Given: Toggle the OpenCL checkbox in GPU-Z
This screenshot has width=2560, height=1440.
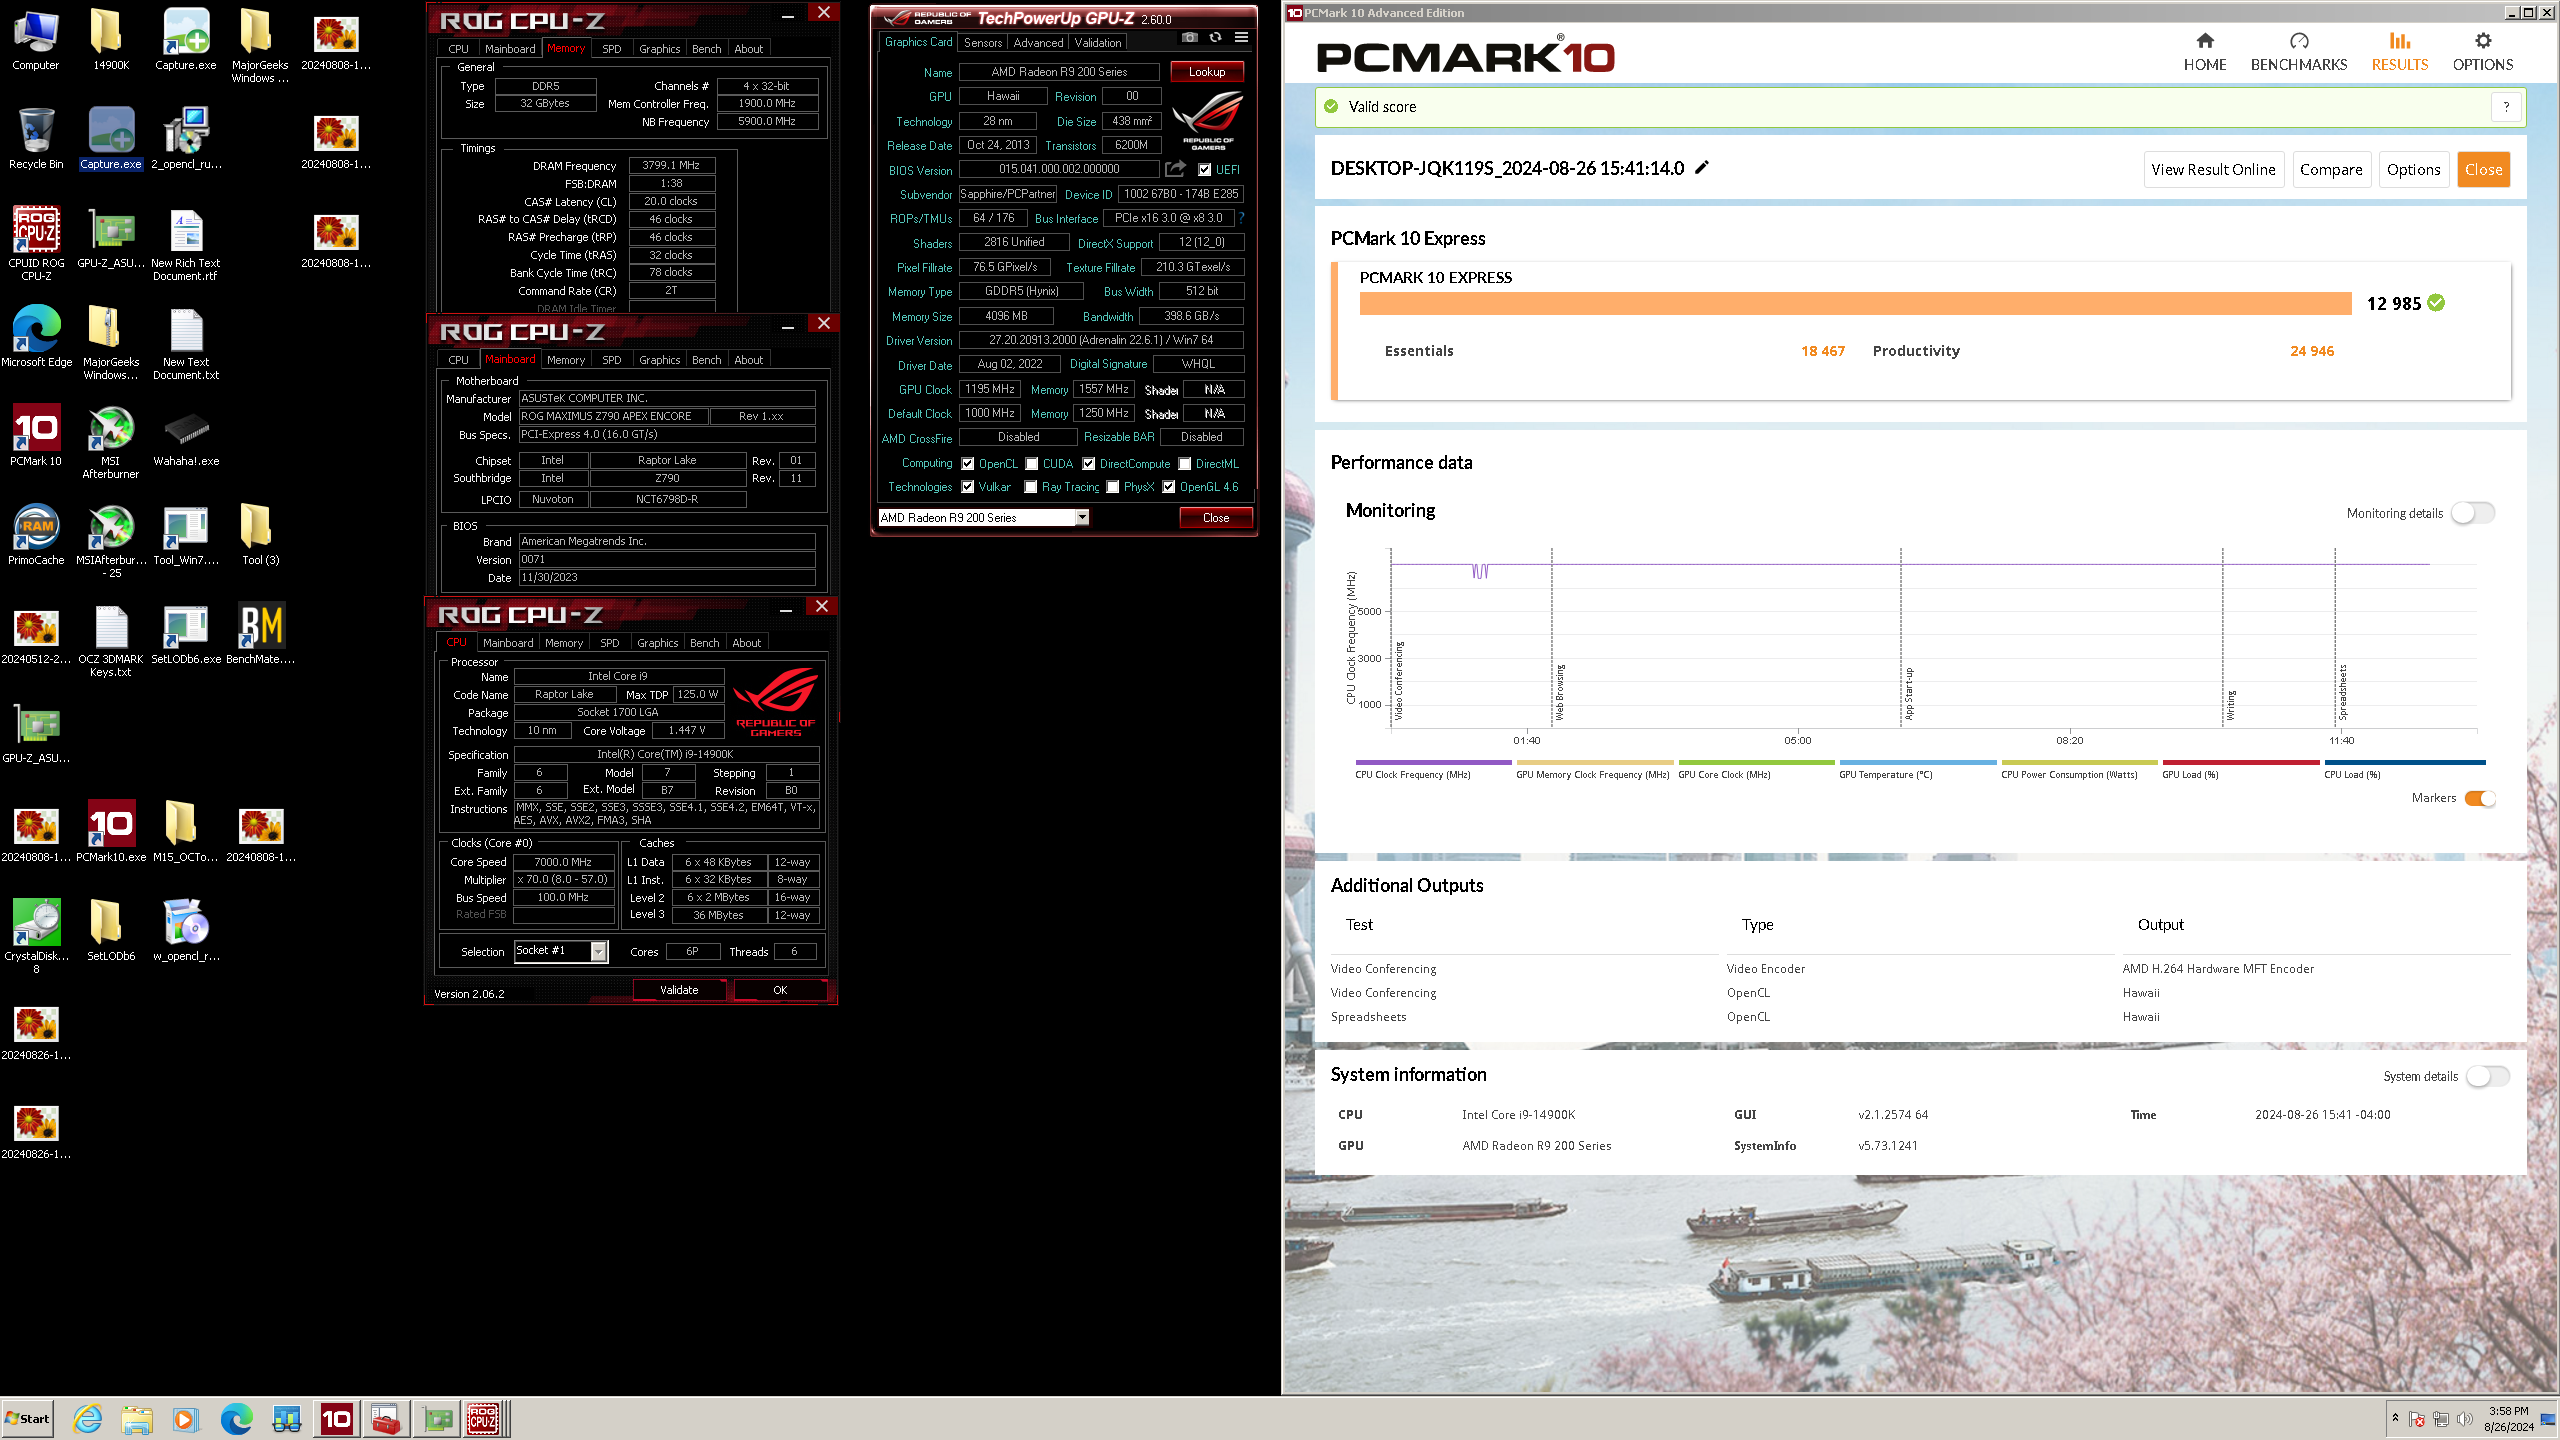Looking at the screenshot, I should pyautogui.click(x=968, y=463).
